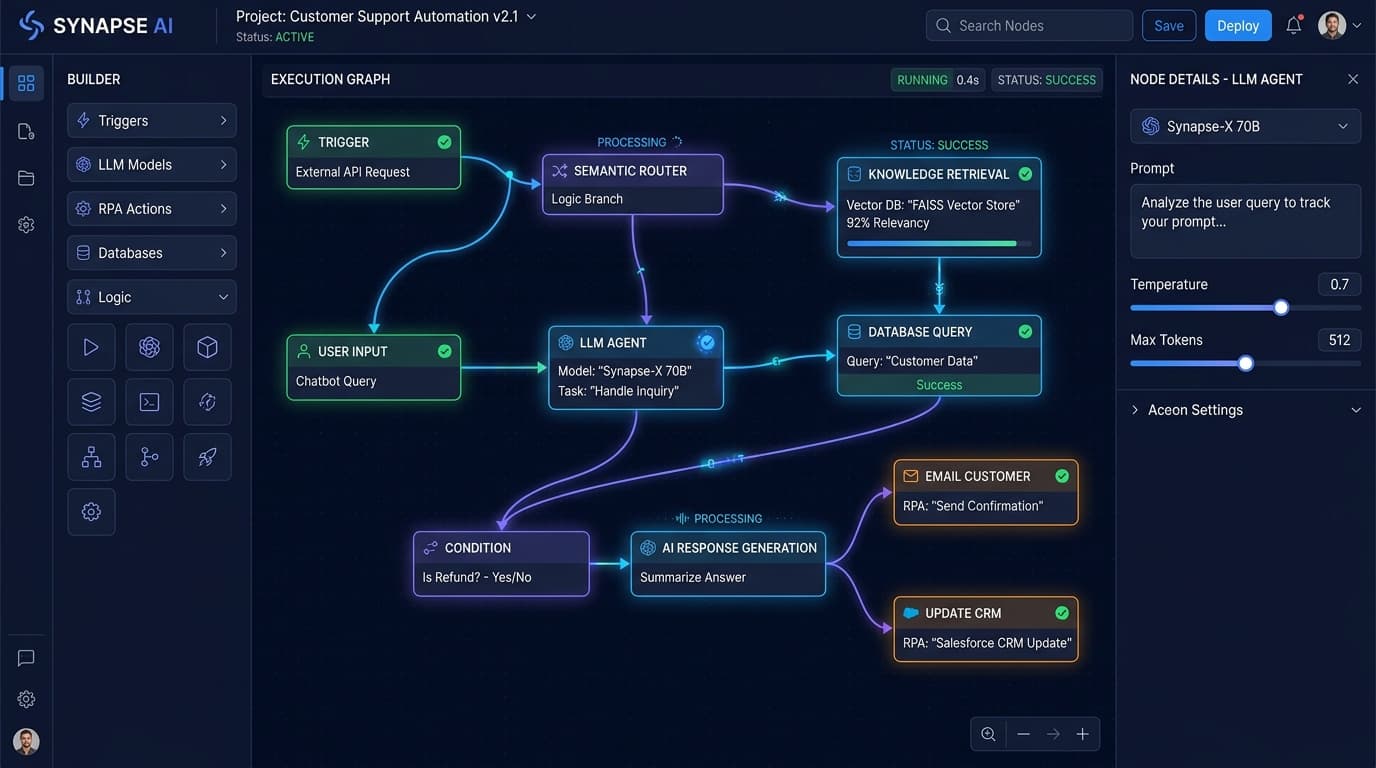Zoom out with the minus canvas control
This screenshot has height=768, width=1376.
point(1023,734)
